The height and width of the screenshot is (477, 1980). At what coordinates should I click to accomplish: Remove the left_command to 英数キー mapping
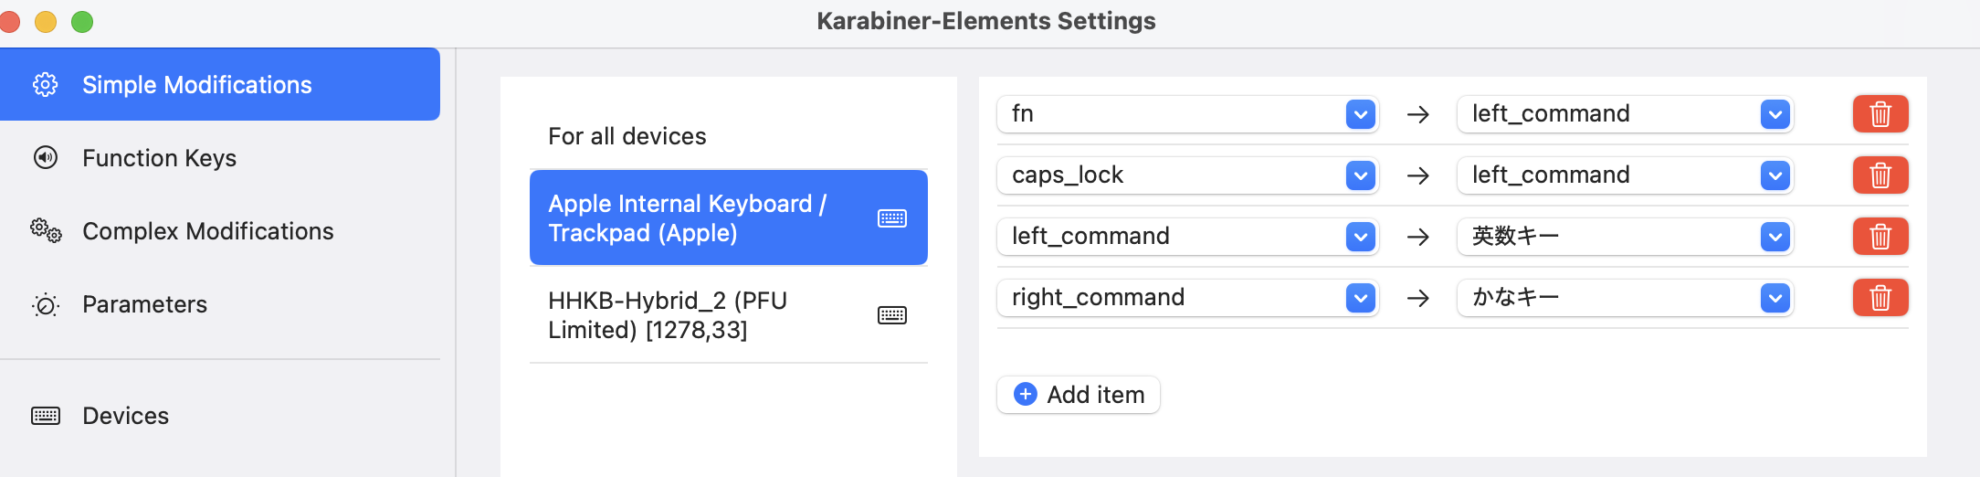coord(1880,237)
